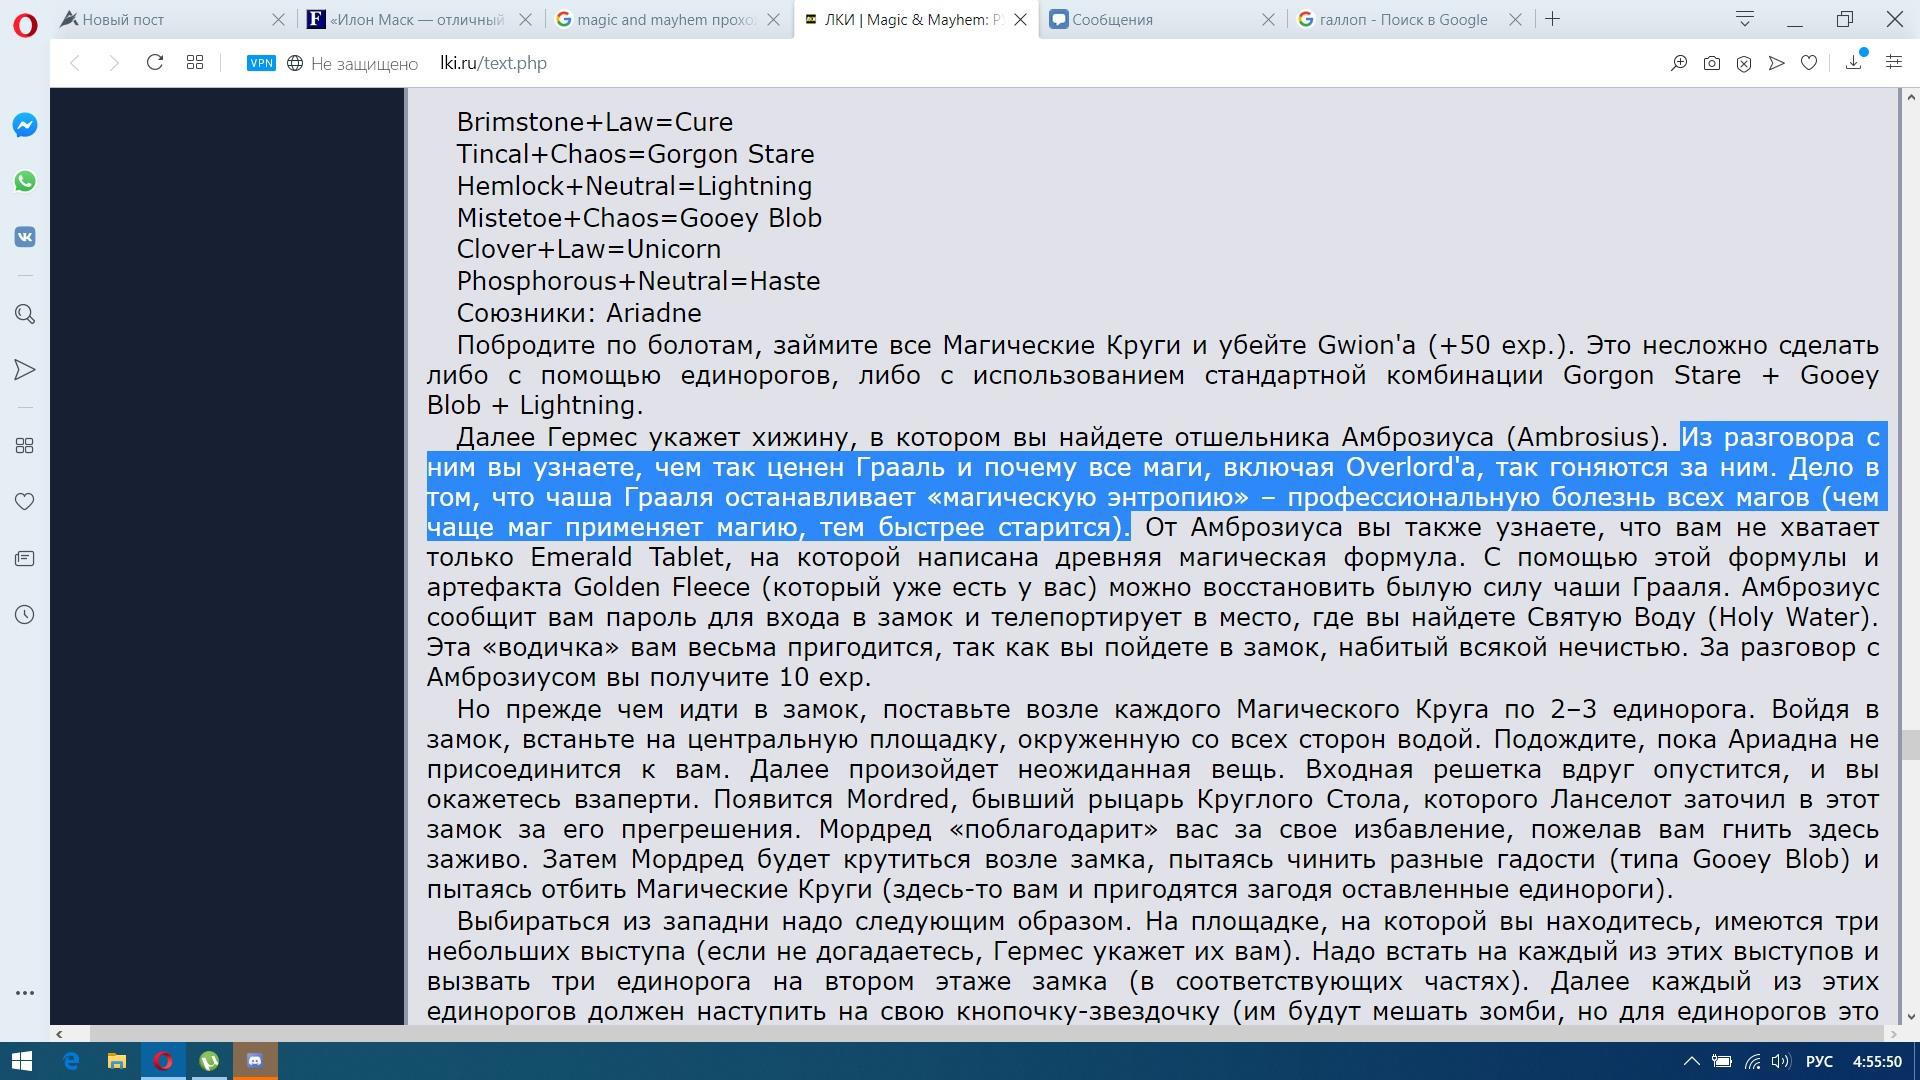Open VK sidebar panel
Viewport: 1920px width, 1080px height.
(x=25, y=237)
